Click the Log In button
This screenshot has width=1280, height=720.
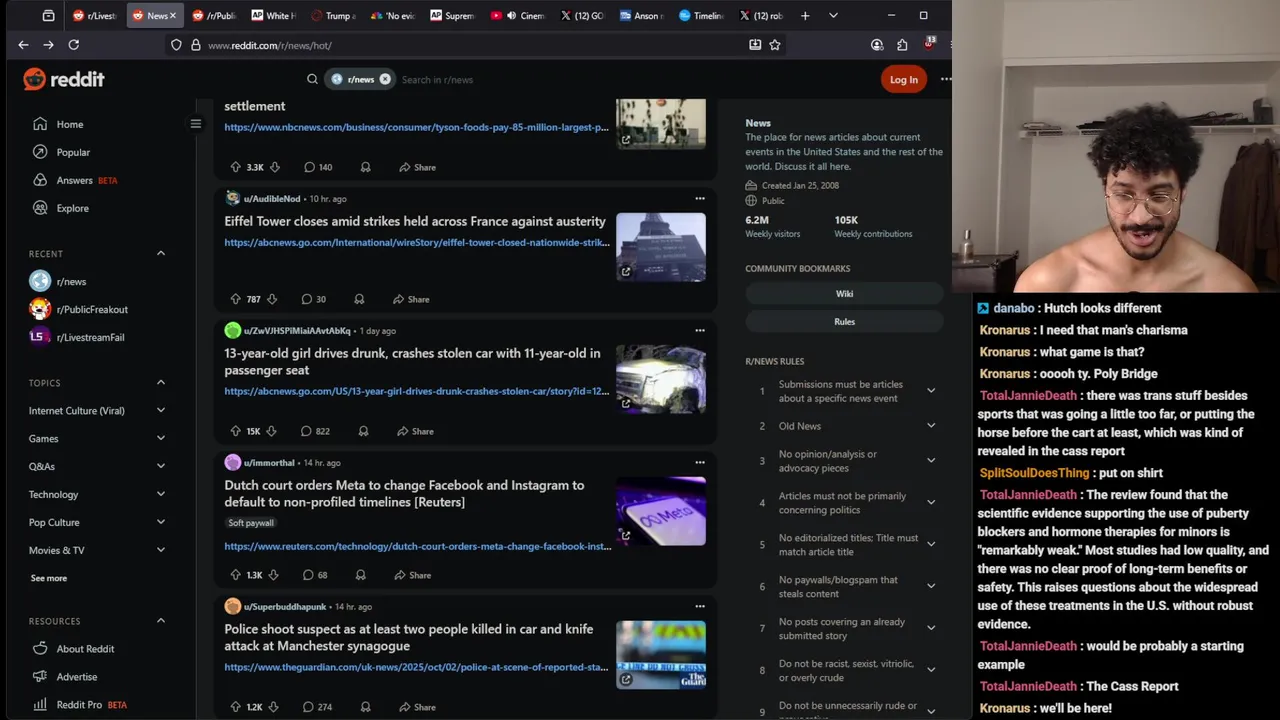(903, 80)
